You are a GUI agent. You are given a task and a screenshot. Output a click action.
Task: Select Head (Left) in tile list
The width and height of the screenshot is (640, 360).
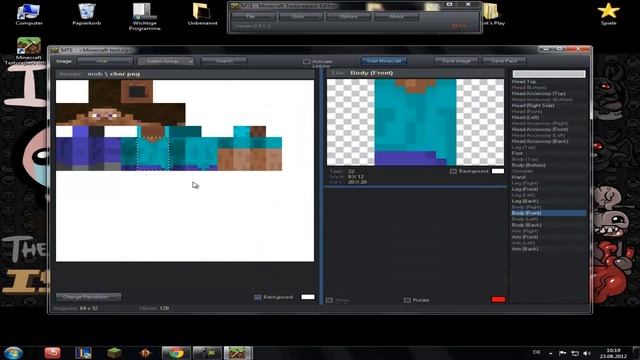tap(525, 117)
